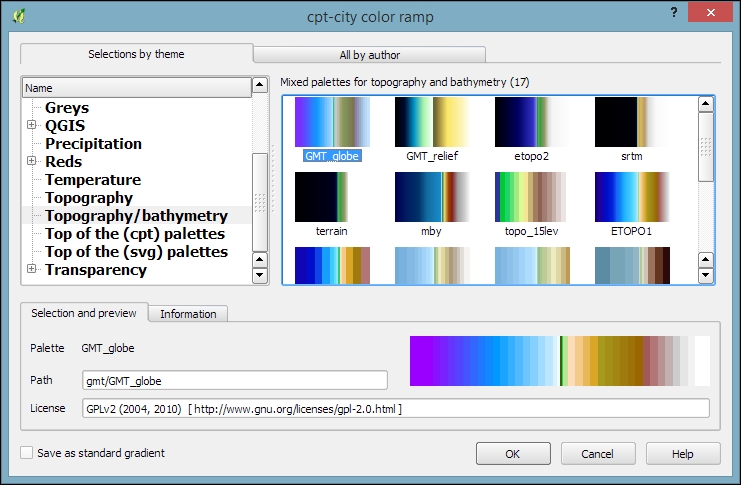The image size is (741, 485).
Task: Click palette list scrollbar thumb
Action: click(x=706, y=147)
